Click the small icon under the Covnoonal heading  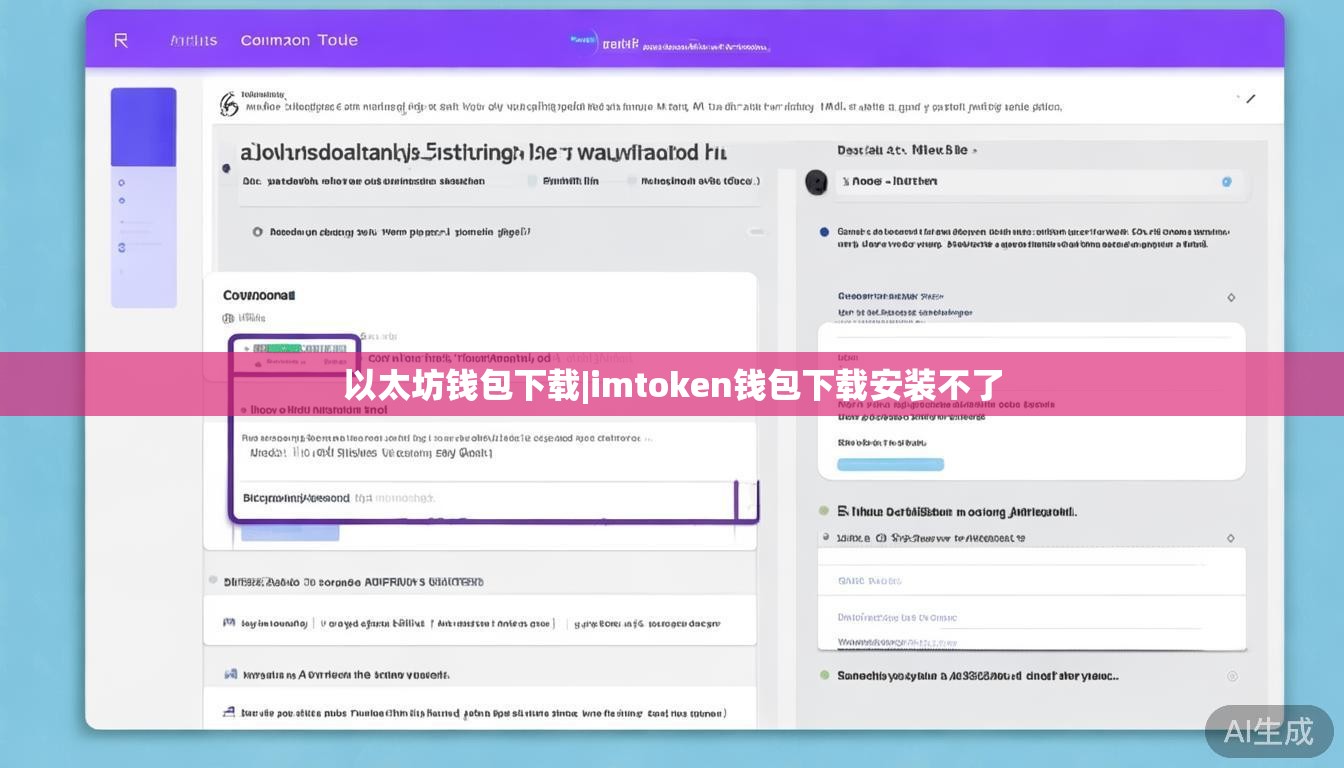point(228,318)
